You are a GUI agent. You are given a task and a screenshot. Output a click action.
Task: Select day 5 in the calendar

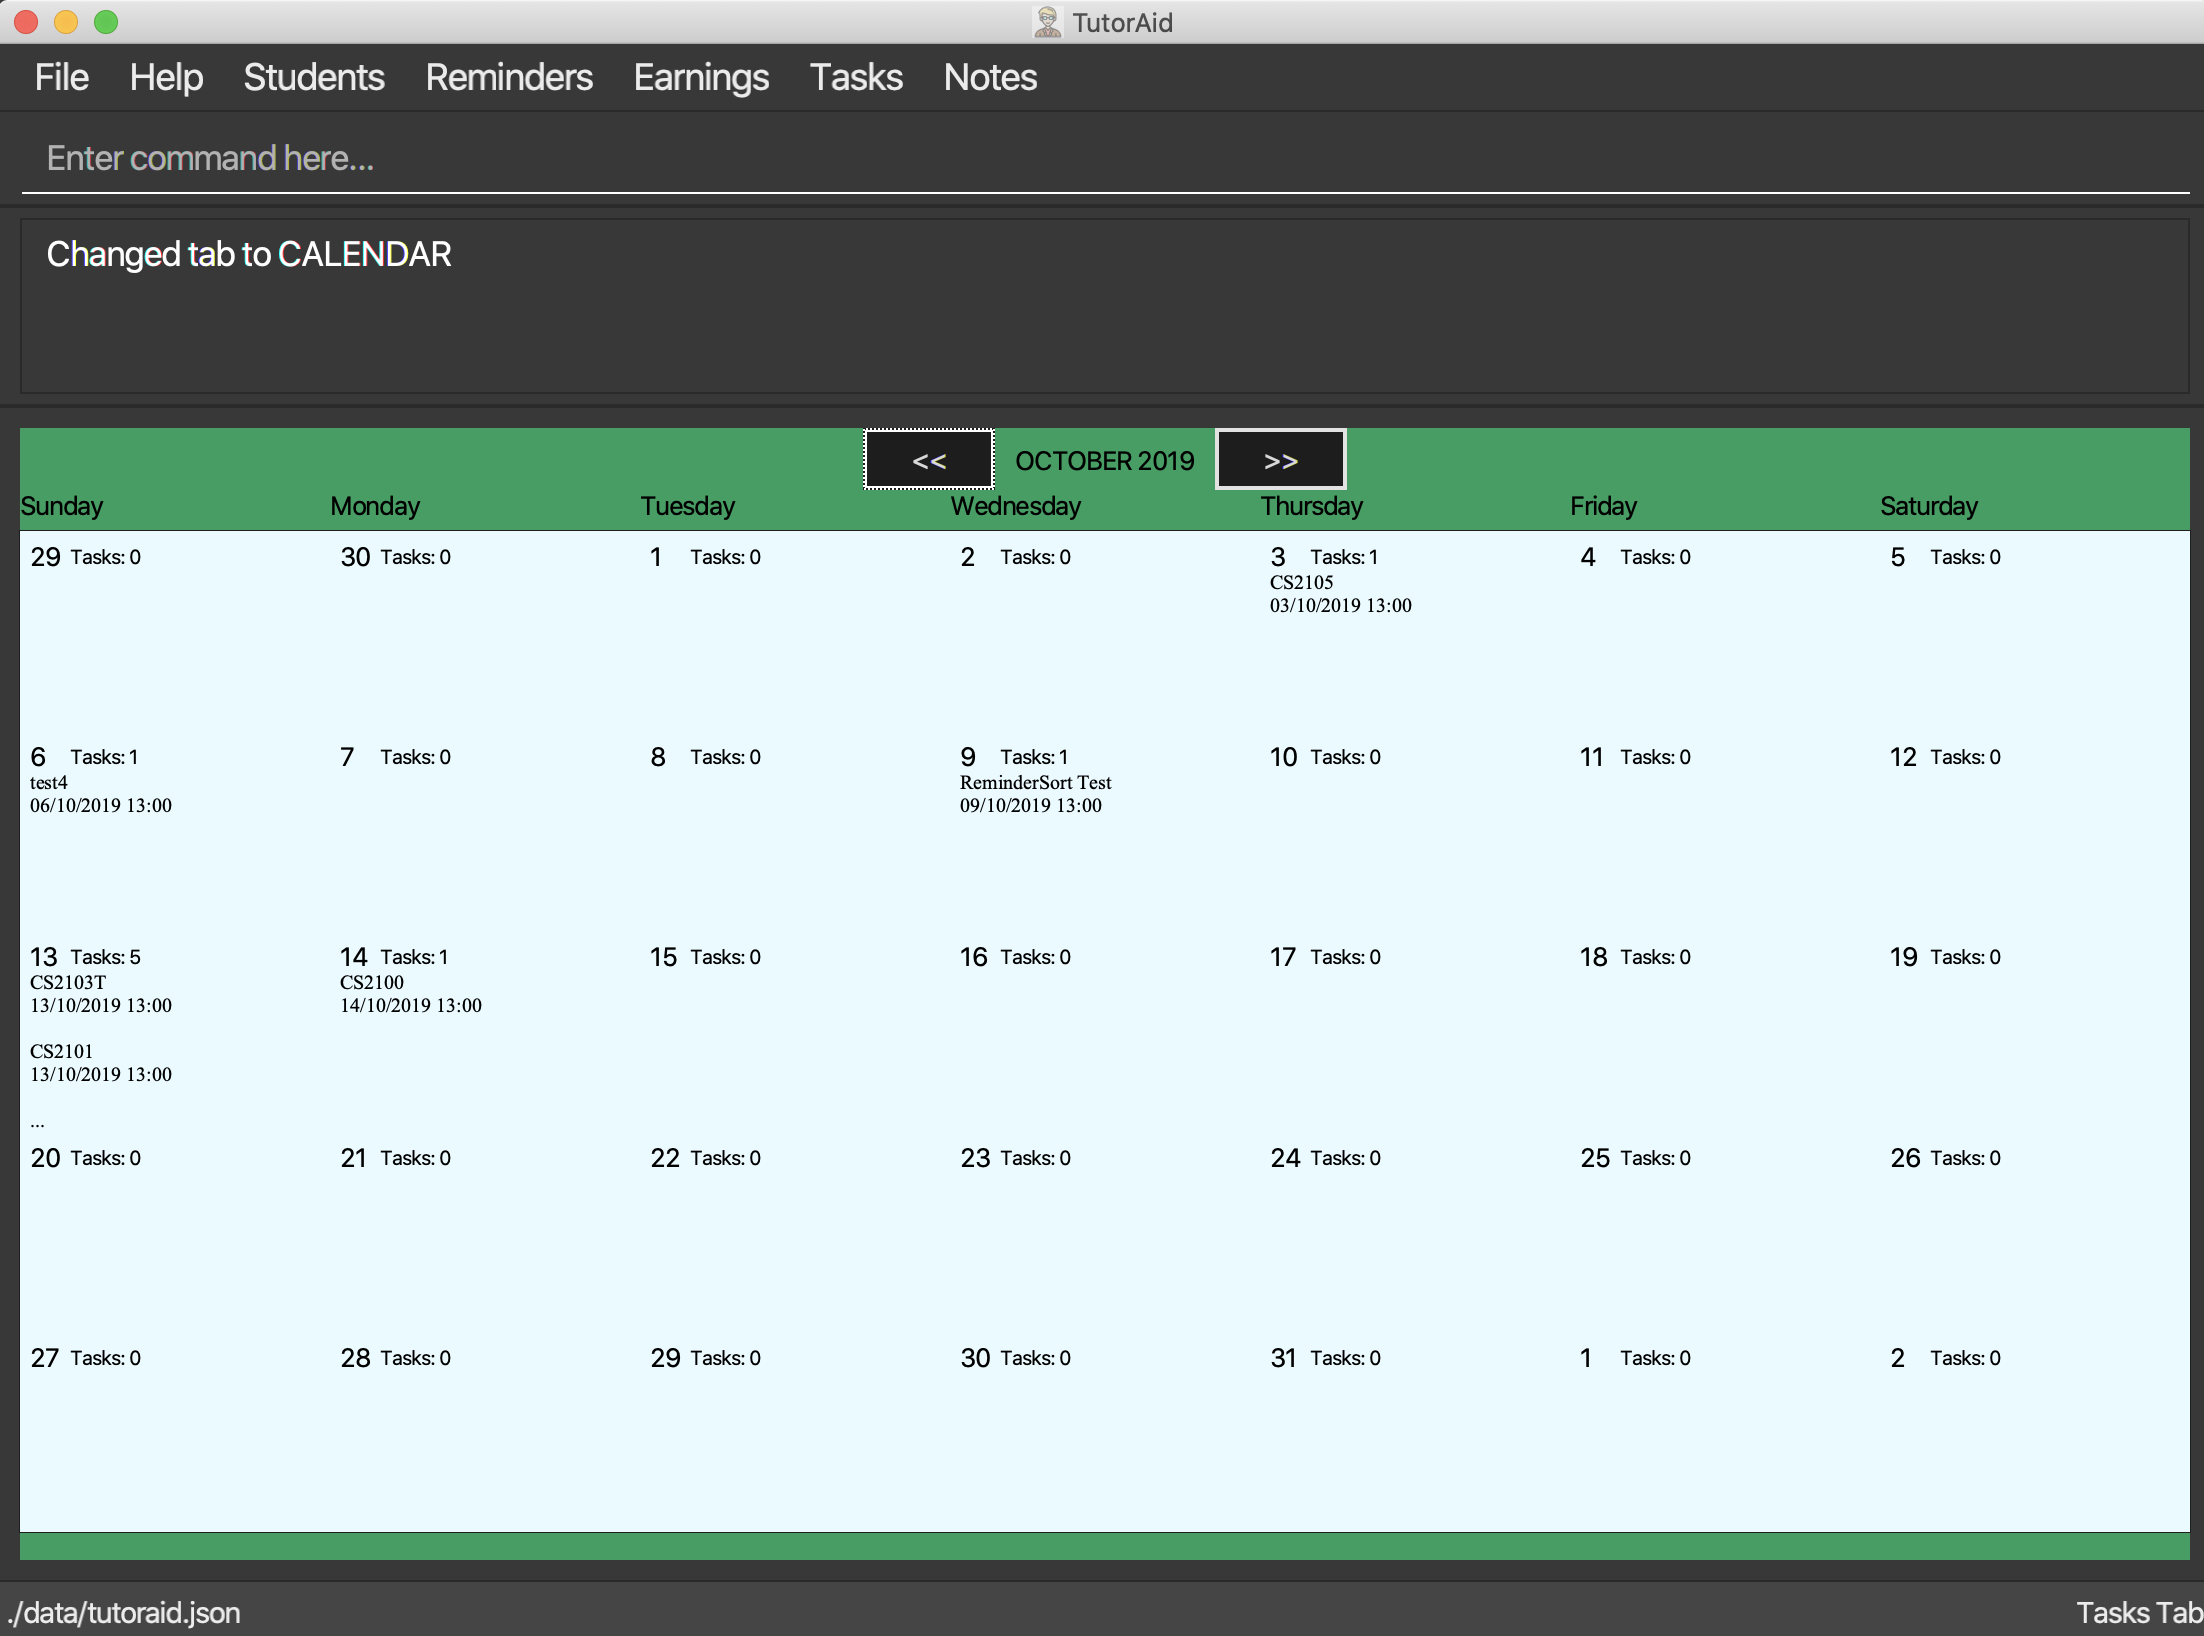click(1897, 557)
